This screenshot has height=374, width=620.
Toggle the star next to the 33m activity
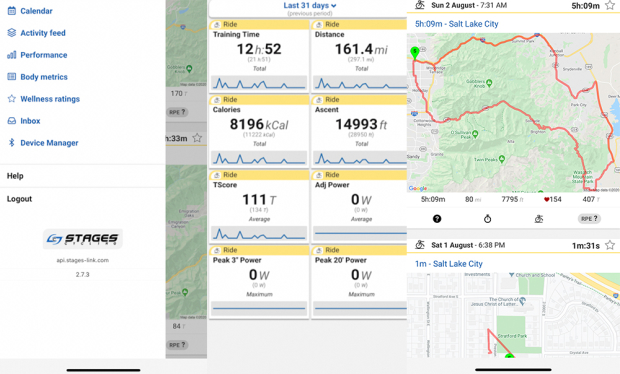point(197,138)
